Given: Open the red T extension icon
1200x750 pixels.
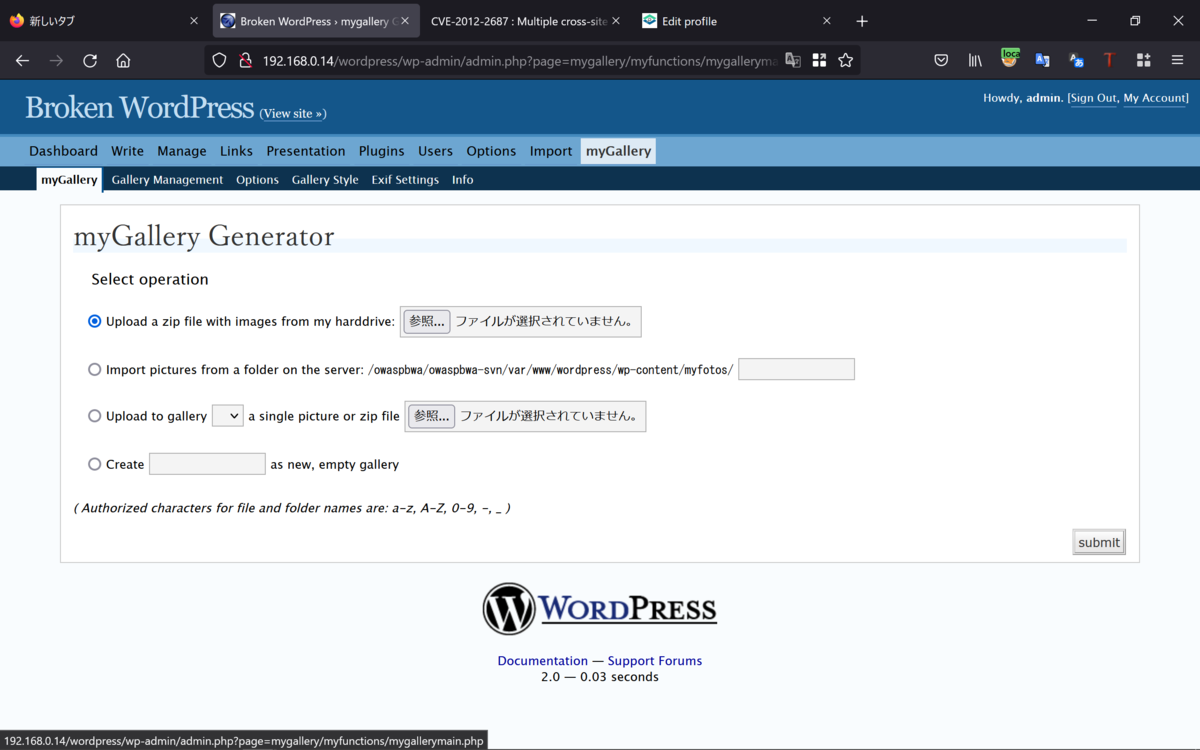Looking at the screenshot, I should (1109, 60).
